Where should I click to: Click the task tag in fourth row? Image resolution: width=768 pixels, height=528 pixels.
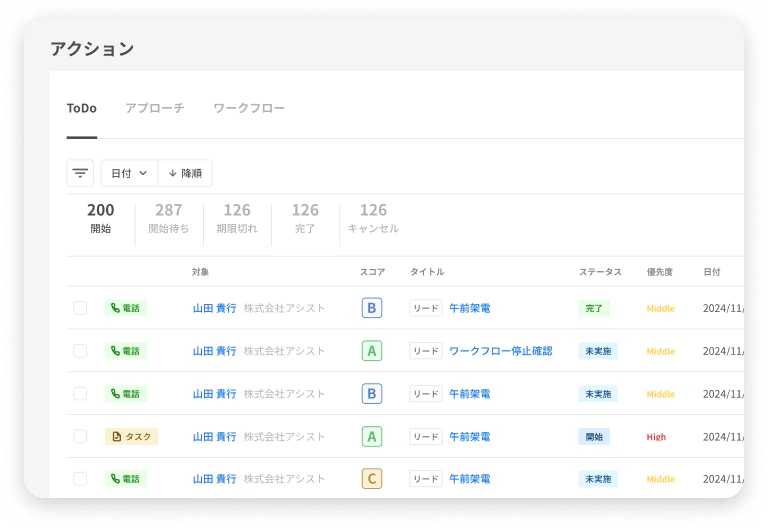coord(131,437)
